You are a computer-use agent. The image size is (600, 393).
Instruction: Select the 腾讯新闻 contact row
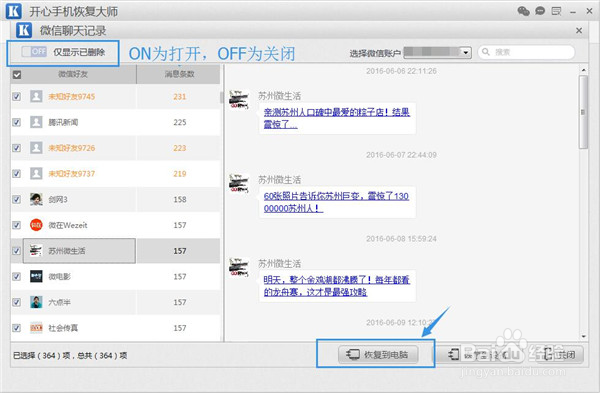[x=115, y=122]
